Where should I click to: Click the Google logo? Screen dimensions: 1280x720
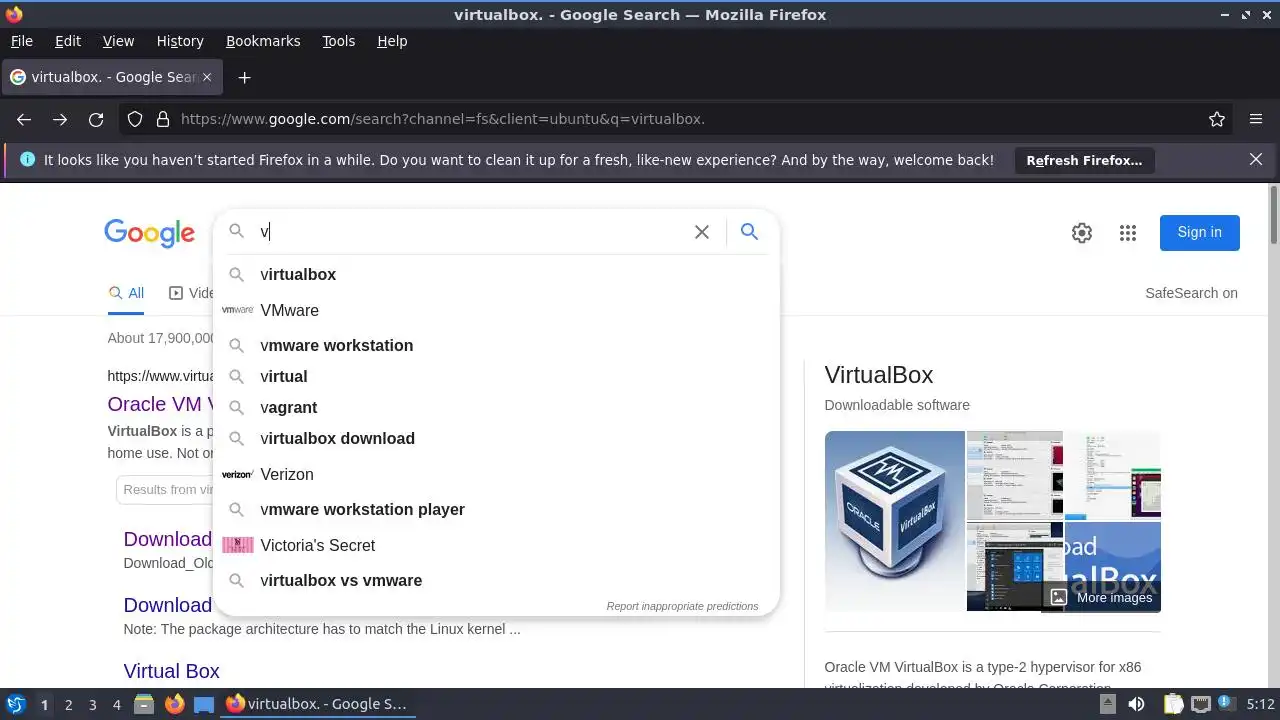[x=149, y=233]
